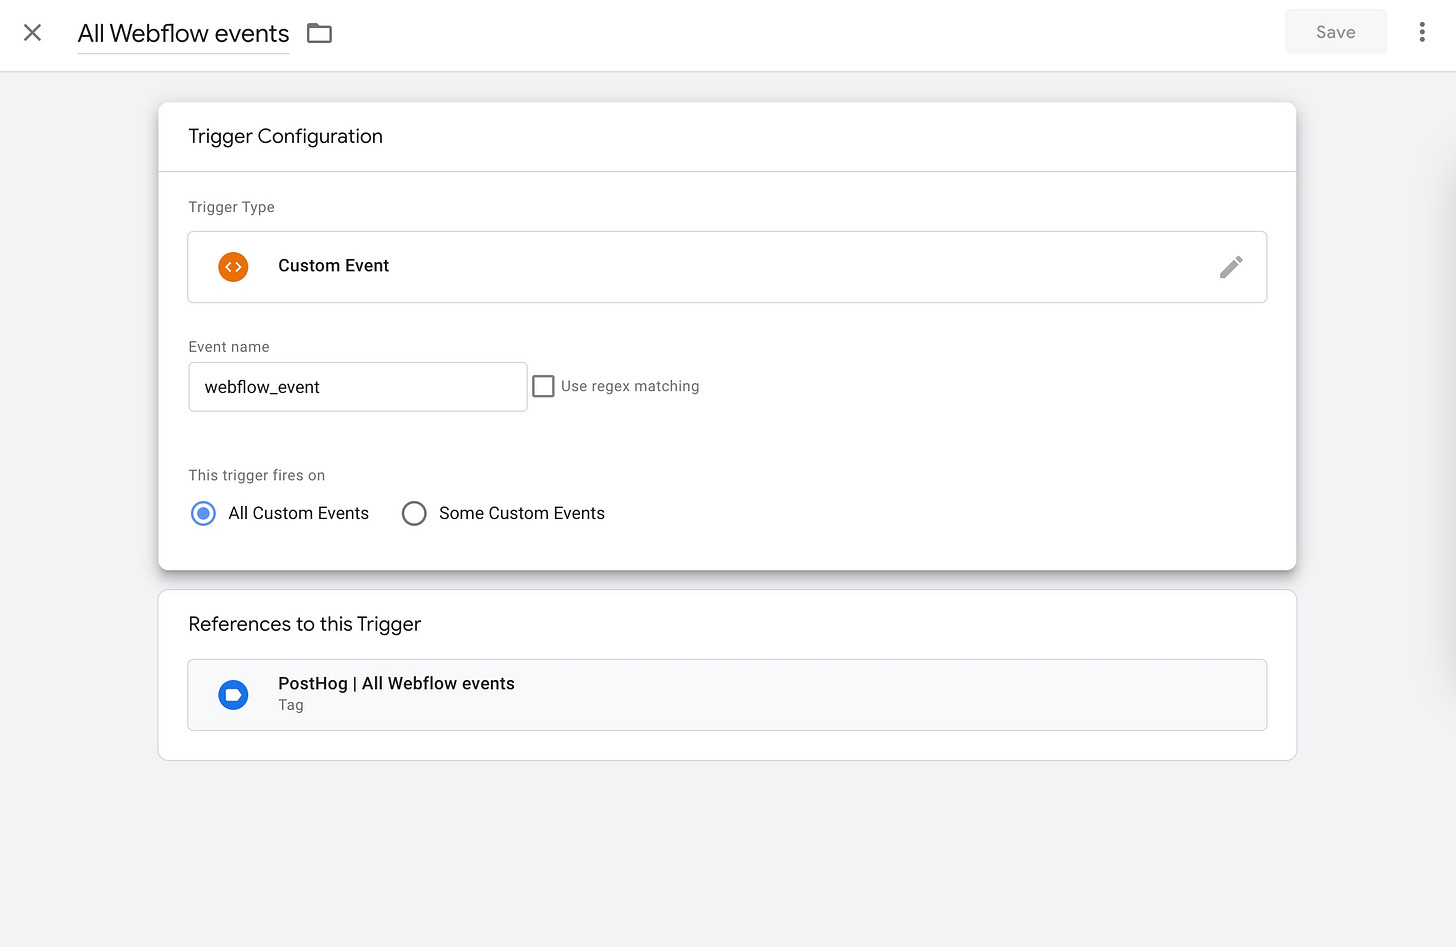
Task: Open the three-dot more options menu
Action: point(1421,32)
